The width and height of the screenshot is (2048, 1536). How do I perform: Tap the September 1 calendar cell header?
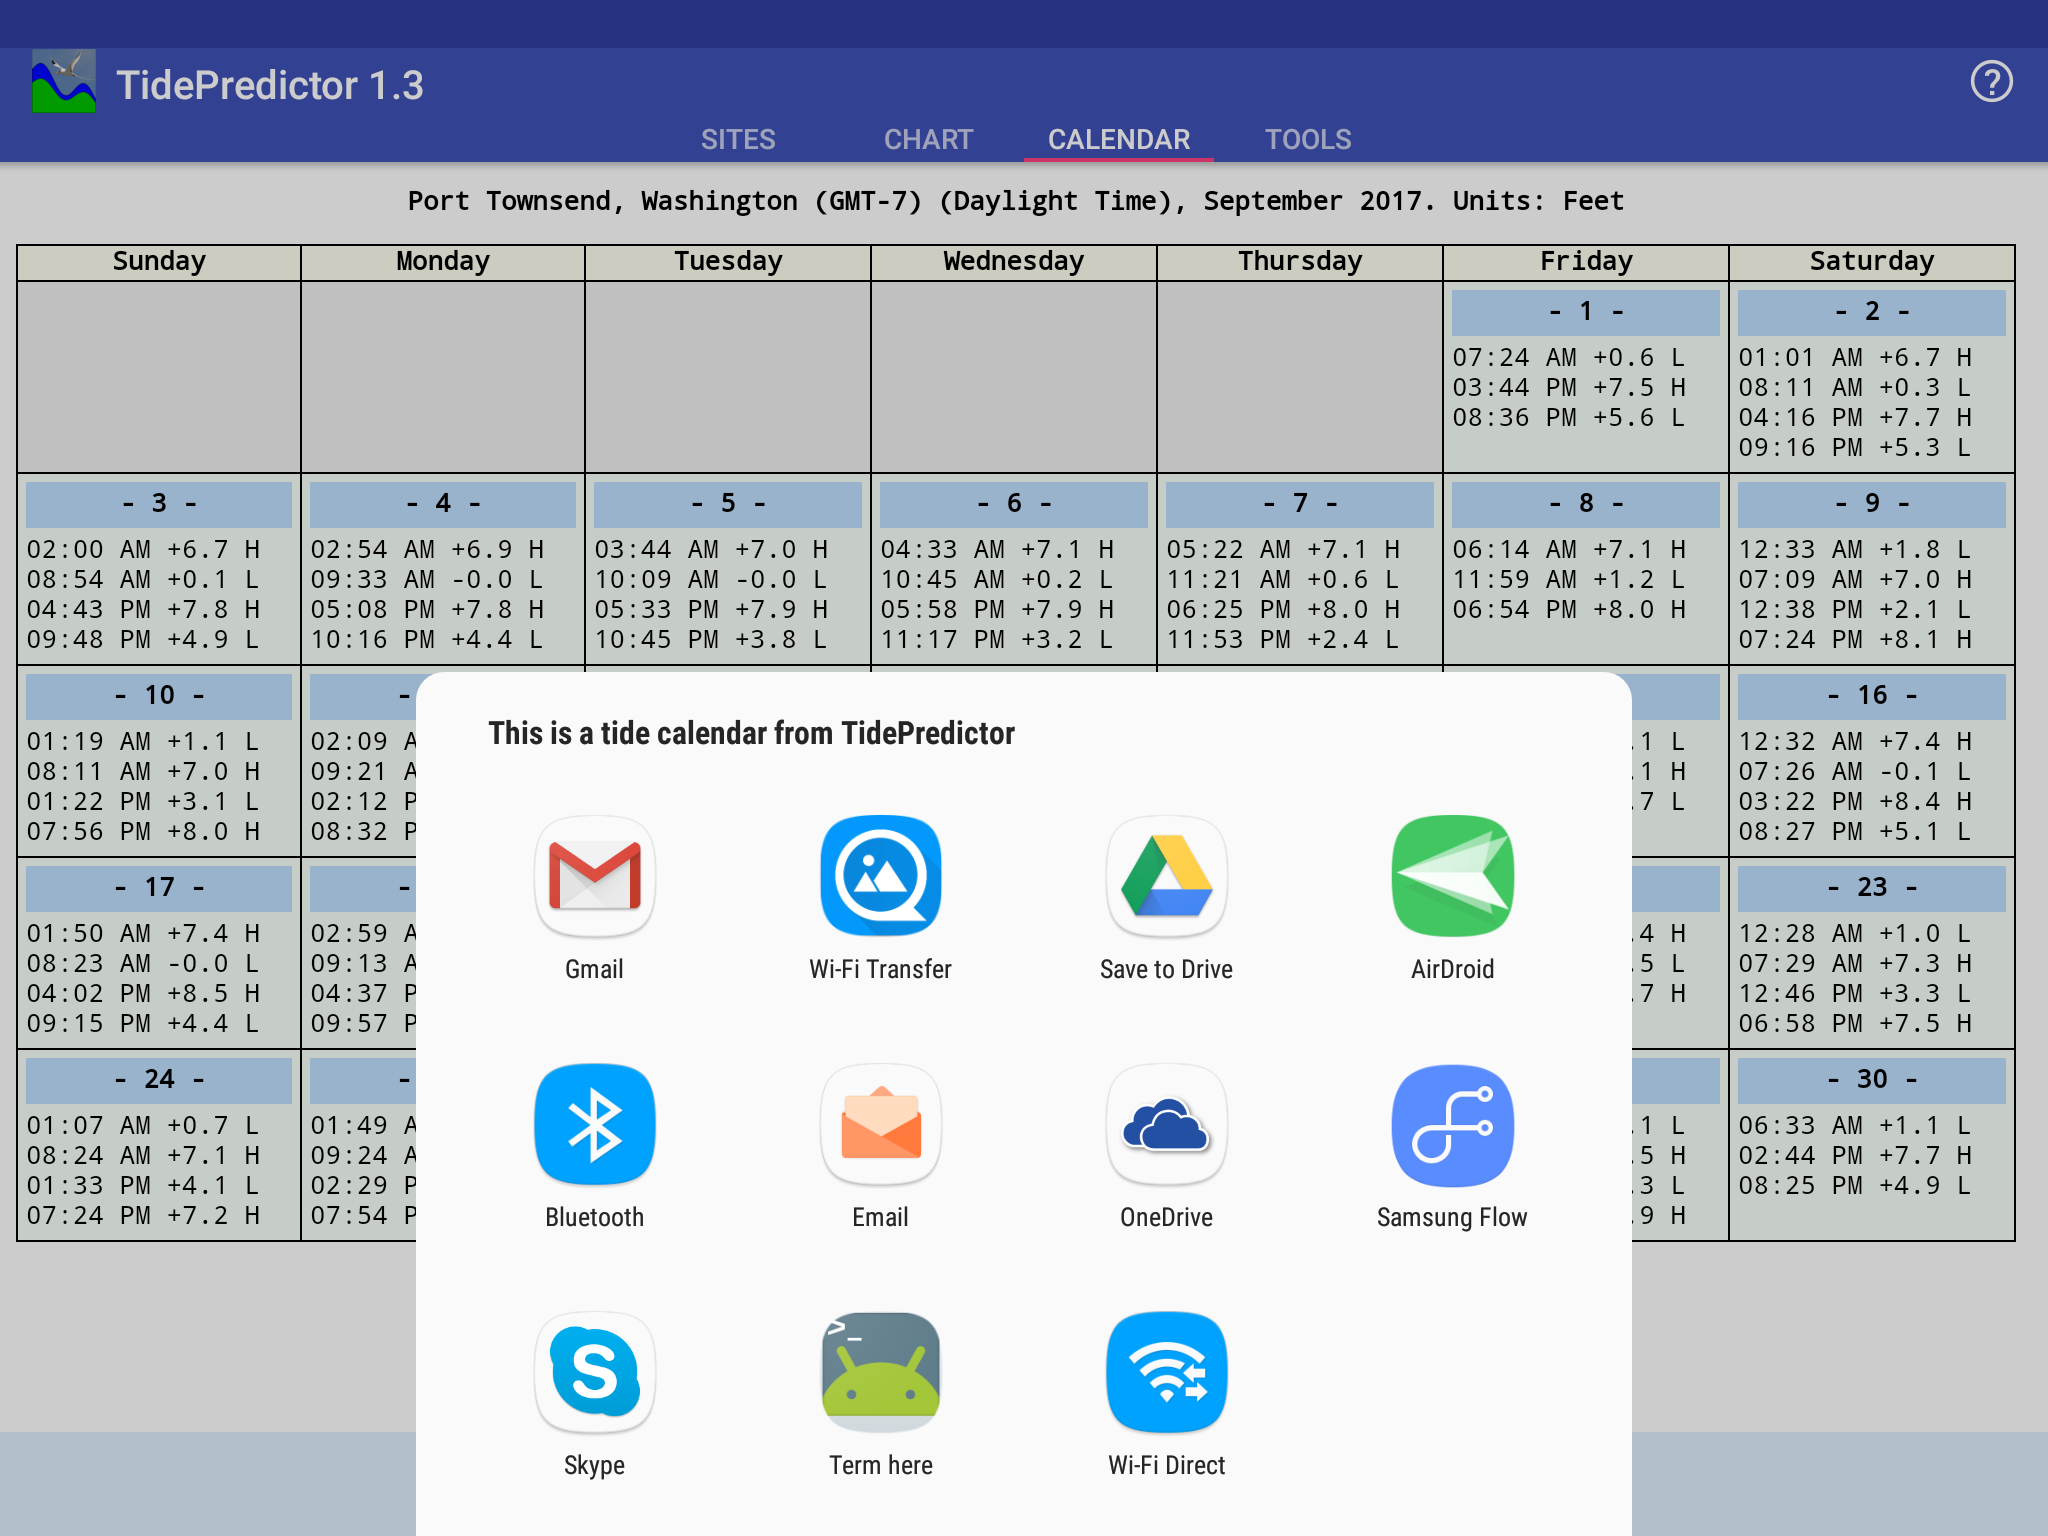tap(1585, 312)
